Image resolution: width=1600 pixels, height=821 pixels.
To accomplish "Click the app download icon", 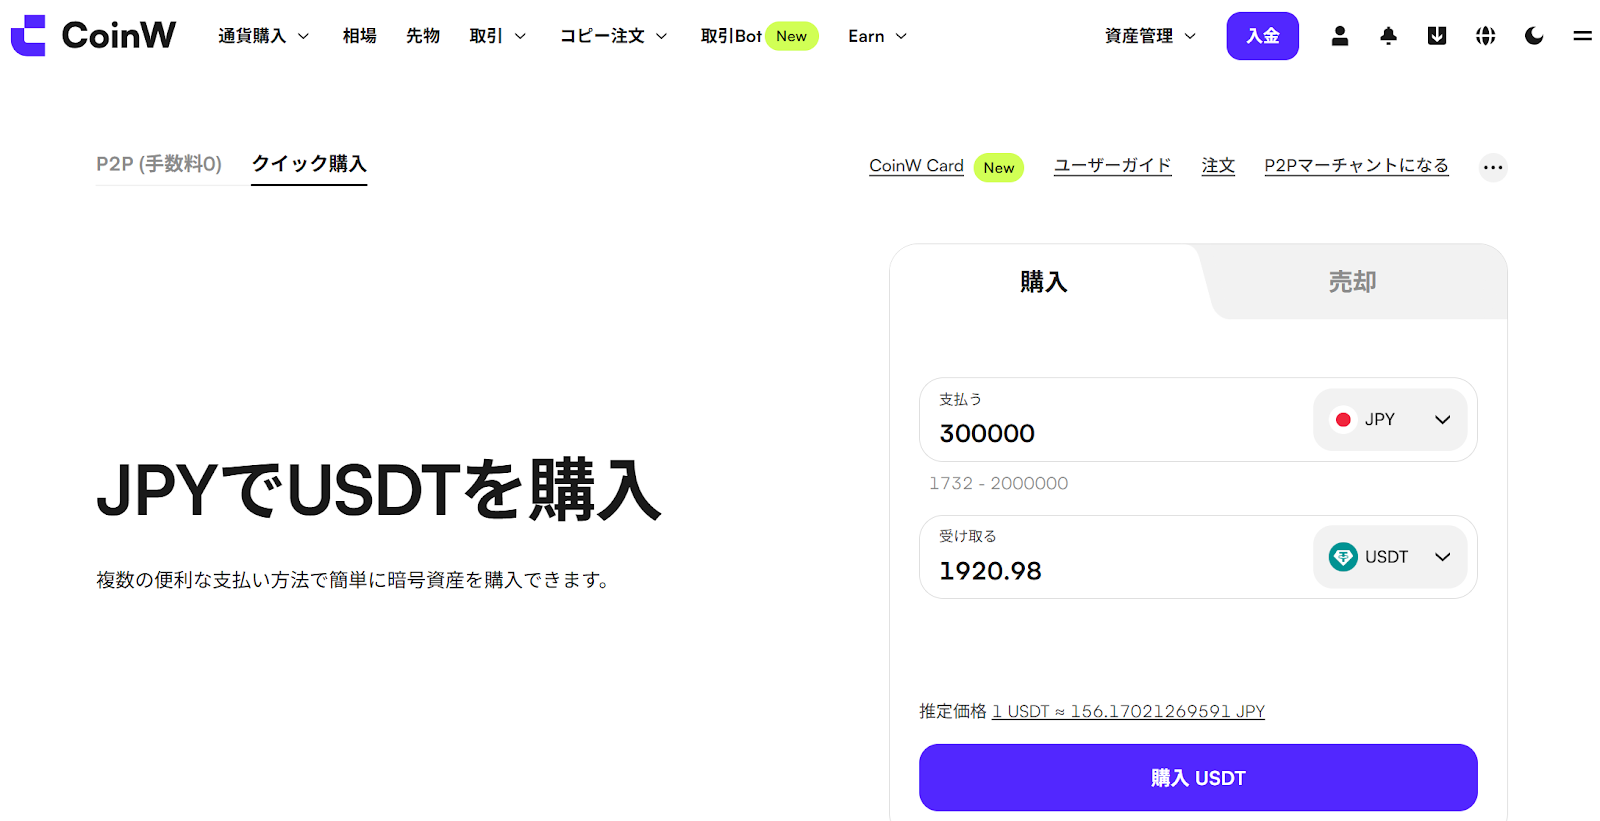I will coord(1437,36).
